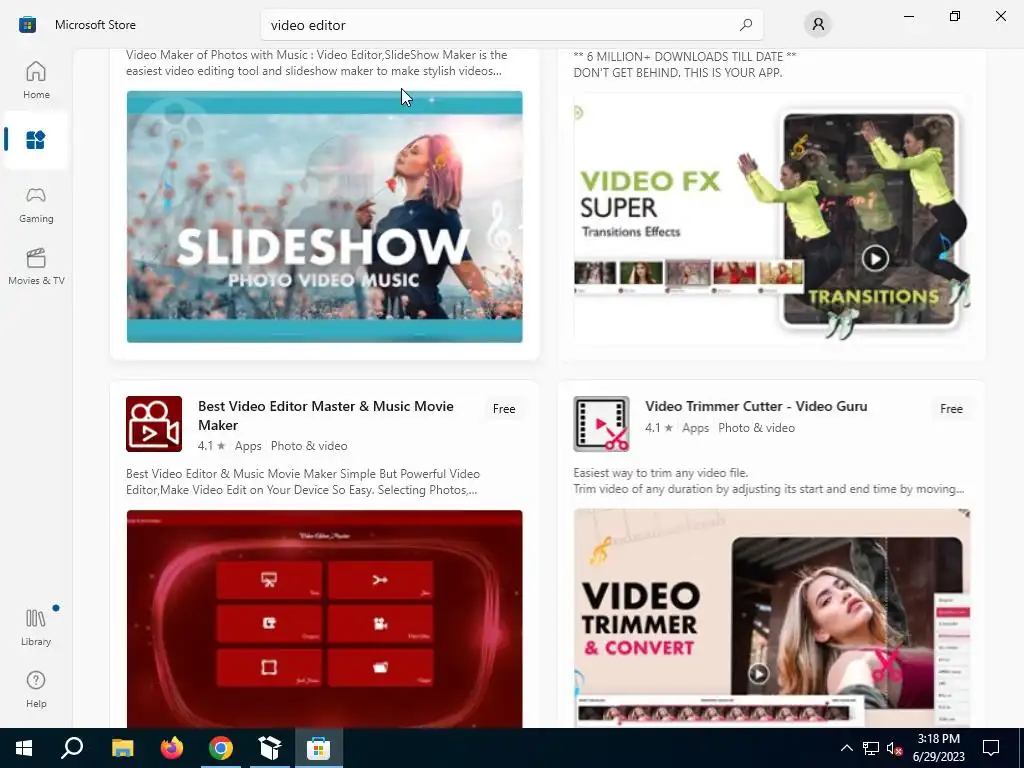Screen dimensions: 1024x768
Task: Open the user account profile icon
Action: [818, 25]
